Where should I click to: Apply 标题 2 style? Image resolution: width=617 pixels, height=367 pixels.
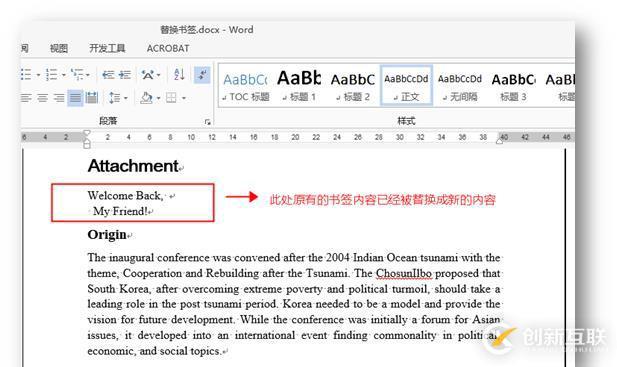(x=353, y=86)
